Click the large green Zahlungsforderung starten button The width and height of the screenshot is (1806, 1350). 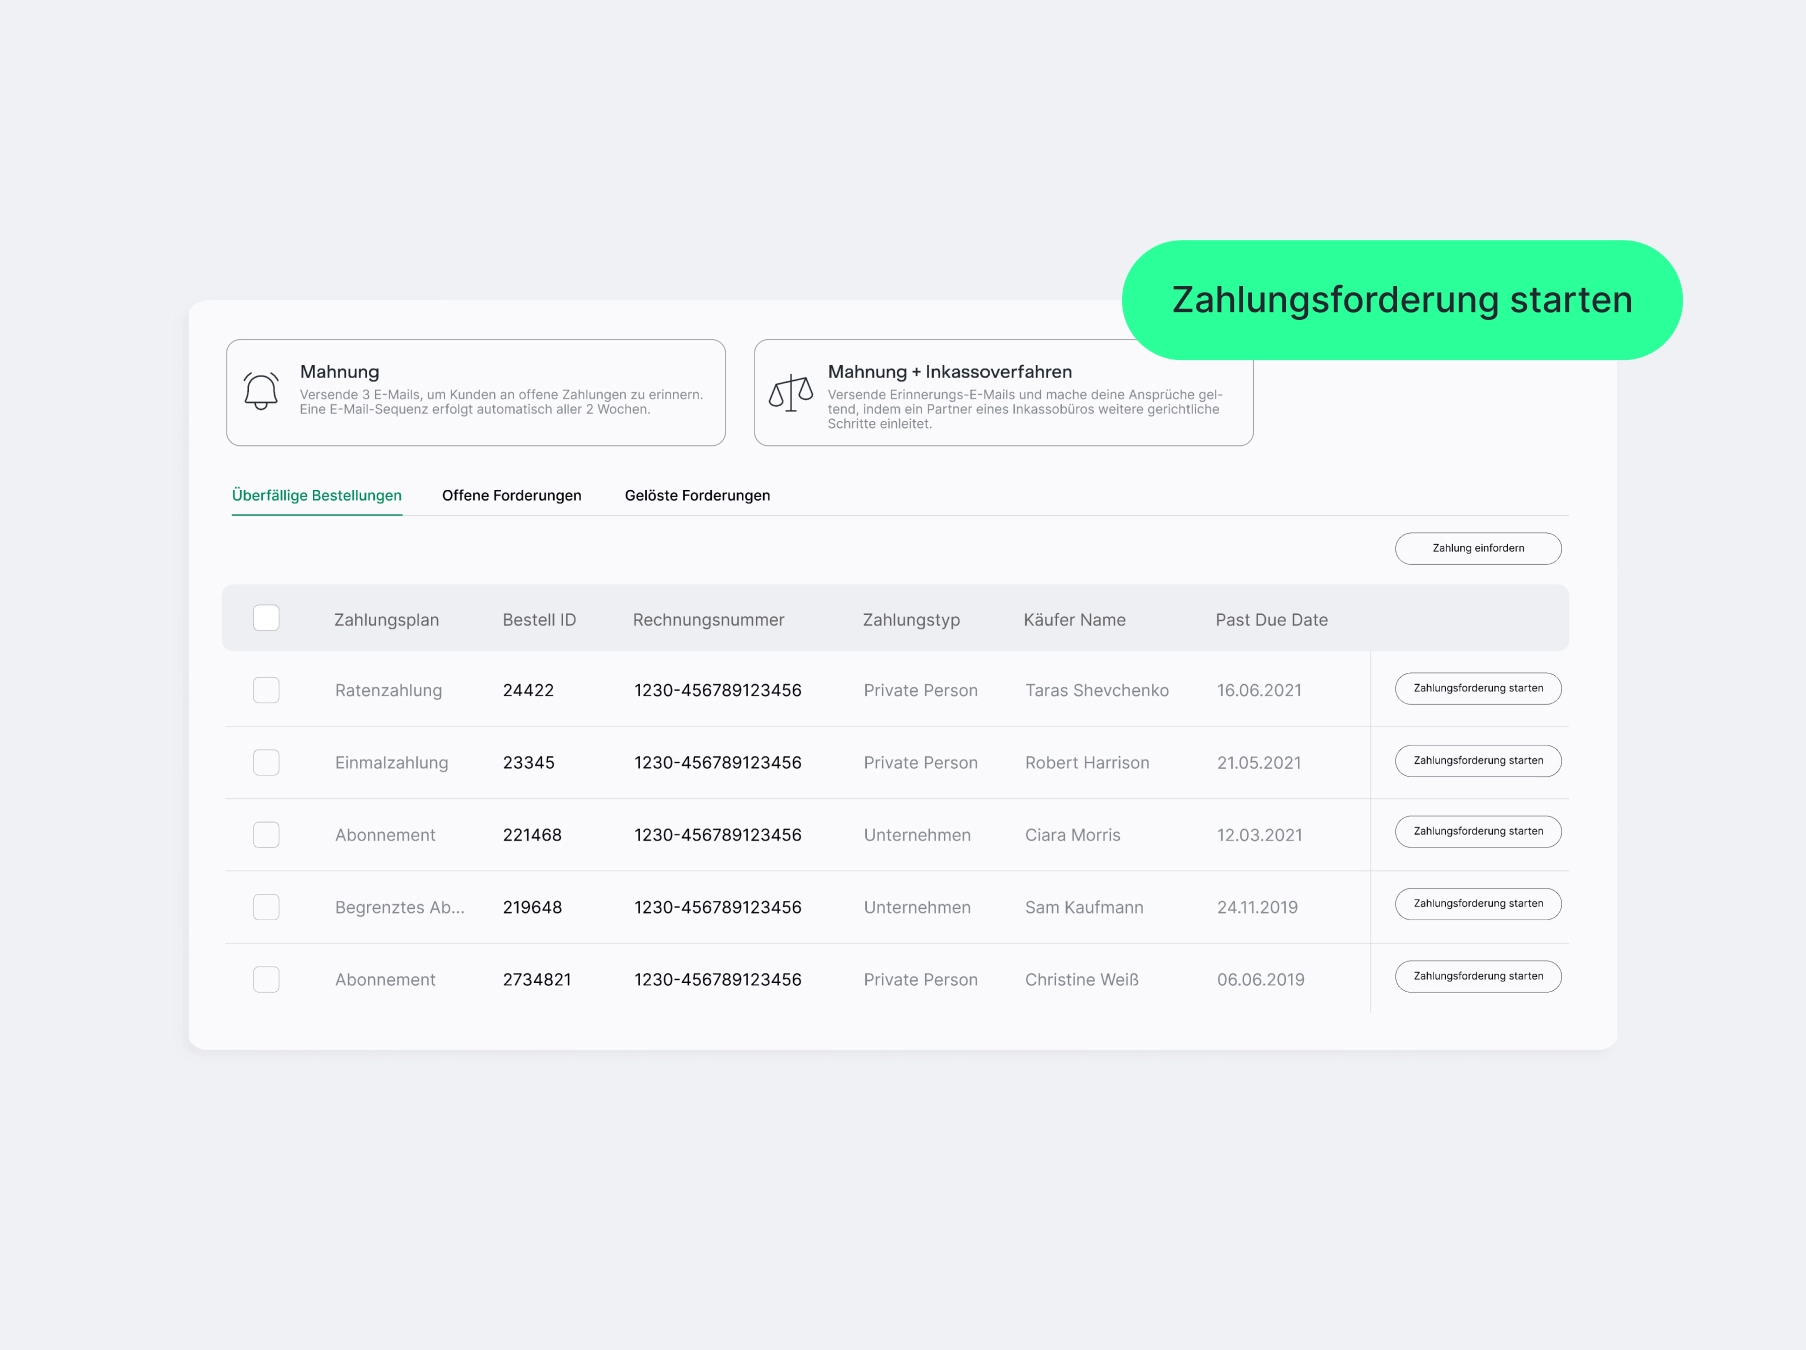[x=1402, y=300]
